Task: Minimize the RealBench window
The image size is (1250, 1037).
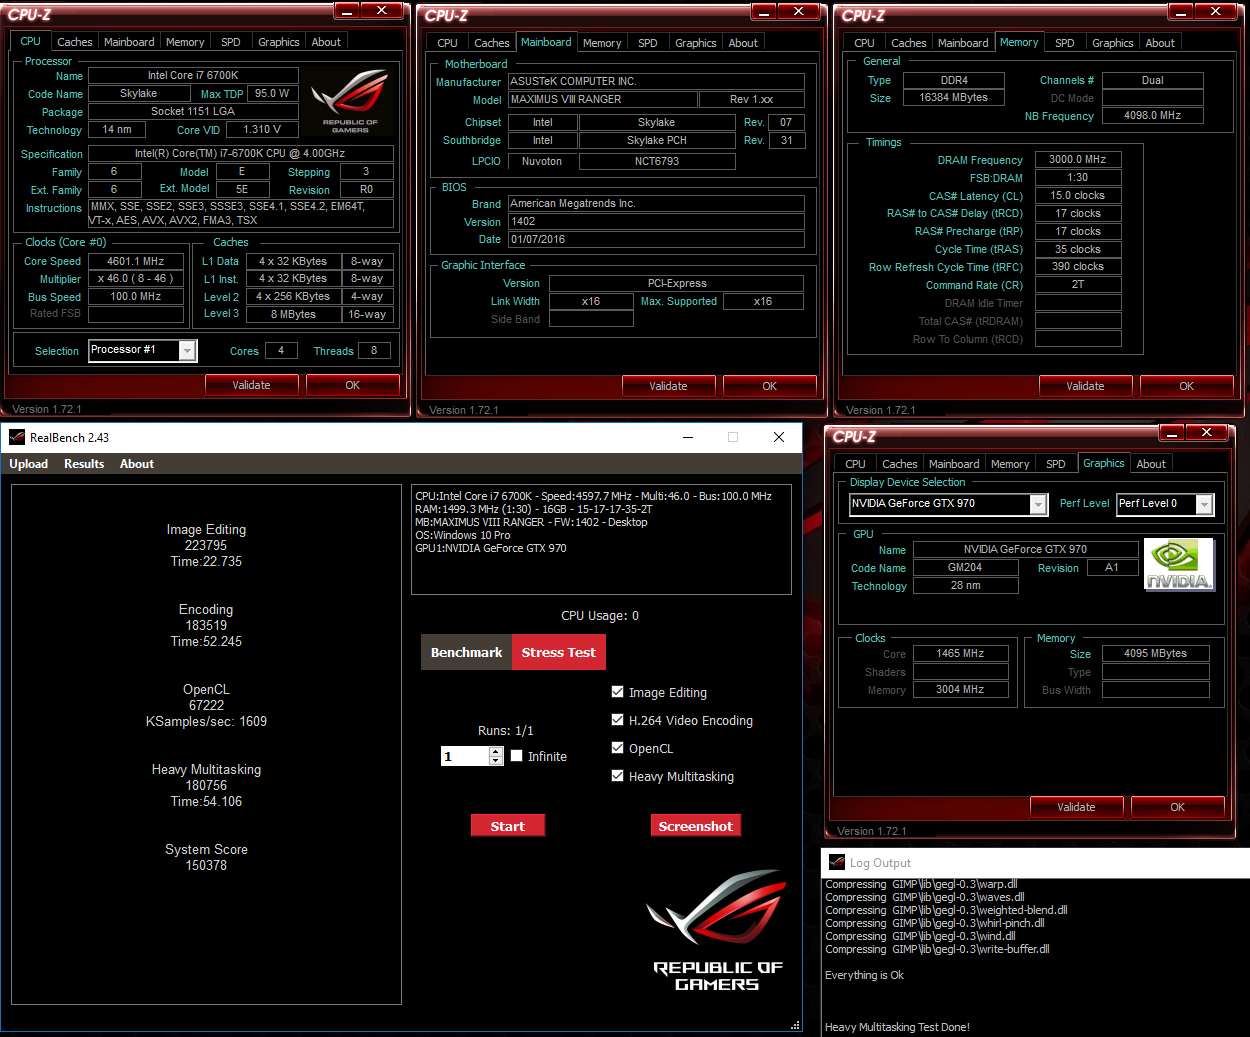Action: pyautogui.click(x=688, y=437)
